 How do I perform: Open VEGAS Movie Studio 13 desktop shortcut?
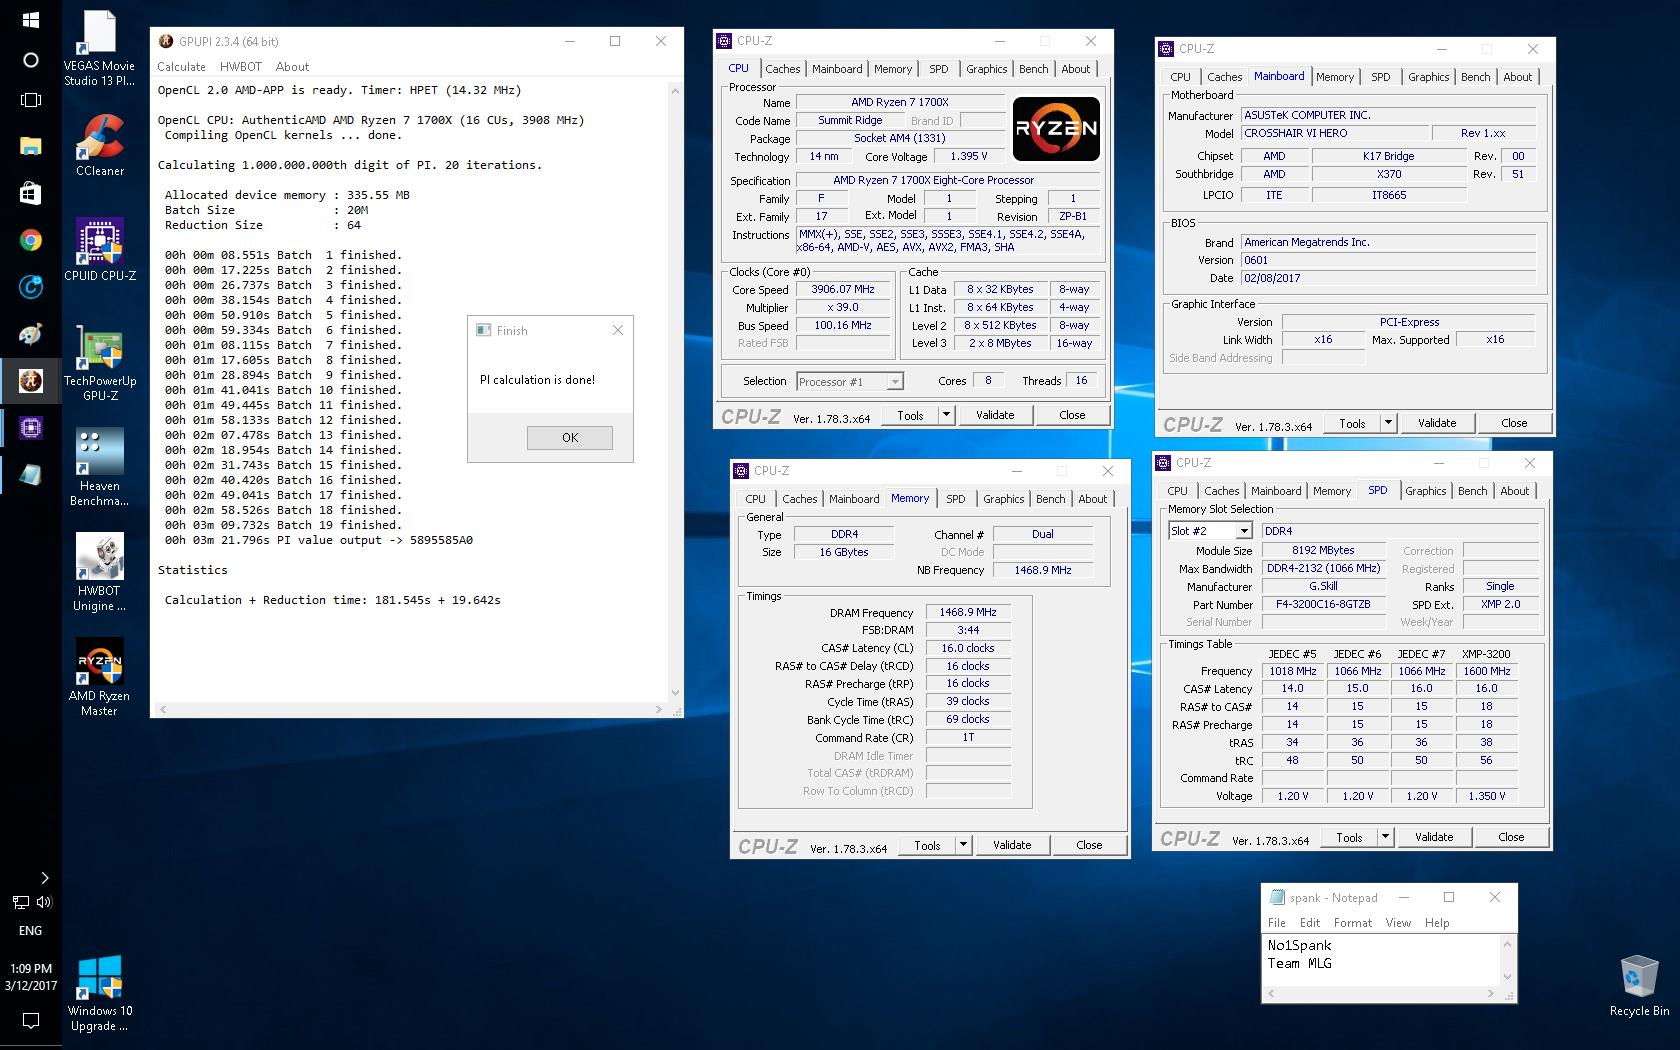pyautogui.click(x=99, y=48)
